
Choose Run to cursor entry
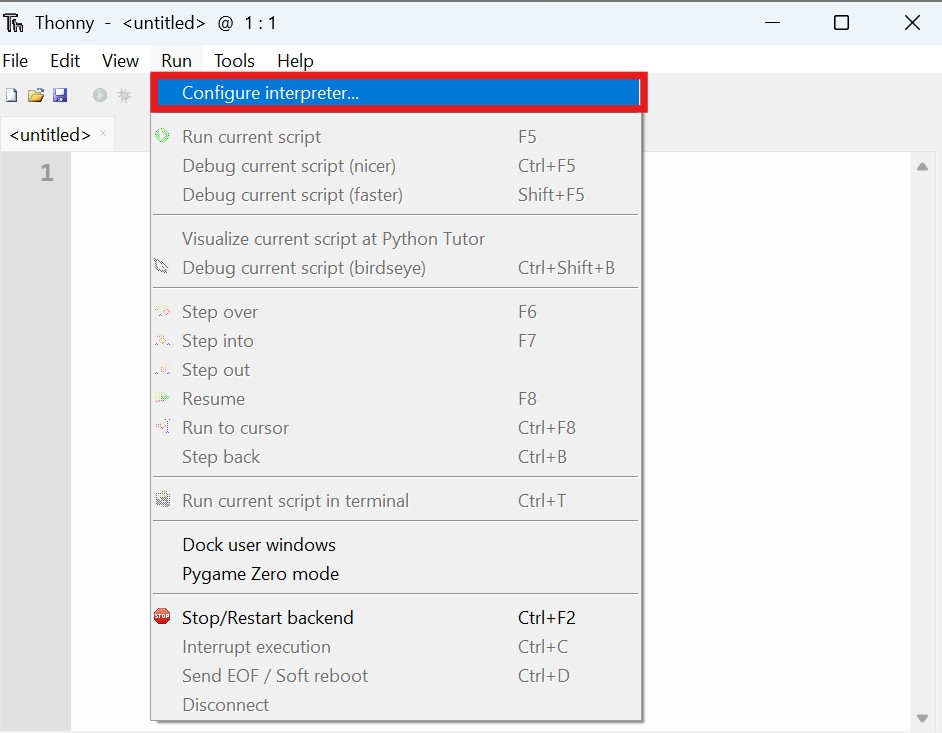click(x=397, y=428)
